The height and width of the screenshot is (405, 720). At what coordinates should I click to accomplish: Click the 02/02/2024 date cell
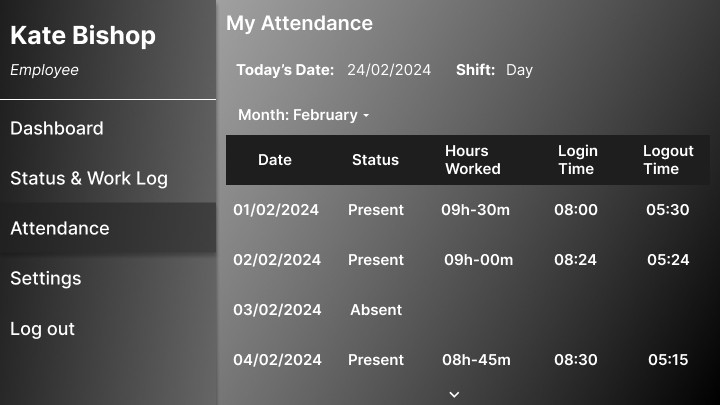277,260
